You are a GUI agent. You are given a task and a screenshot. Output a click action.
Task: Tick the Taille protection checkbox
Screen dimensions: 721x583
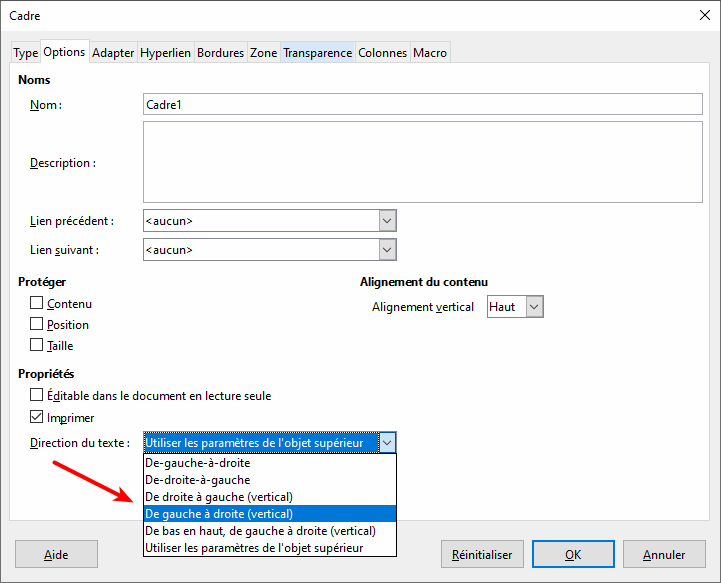(36, 344)
